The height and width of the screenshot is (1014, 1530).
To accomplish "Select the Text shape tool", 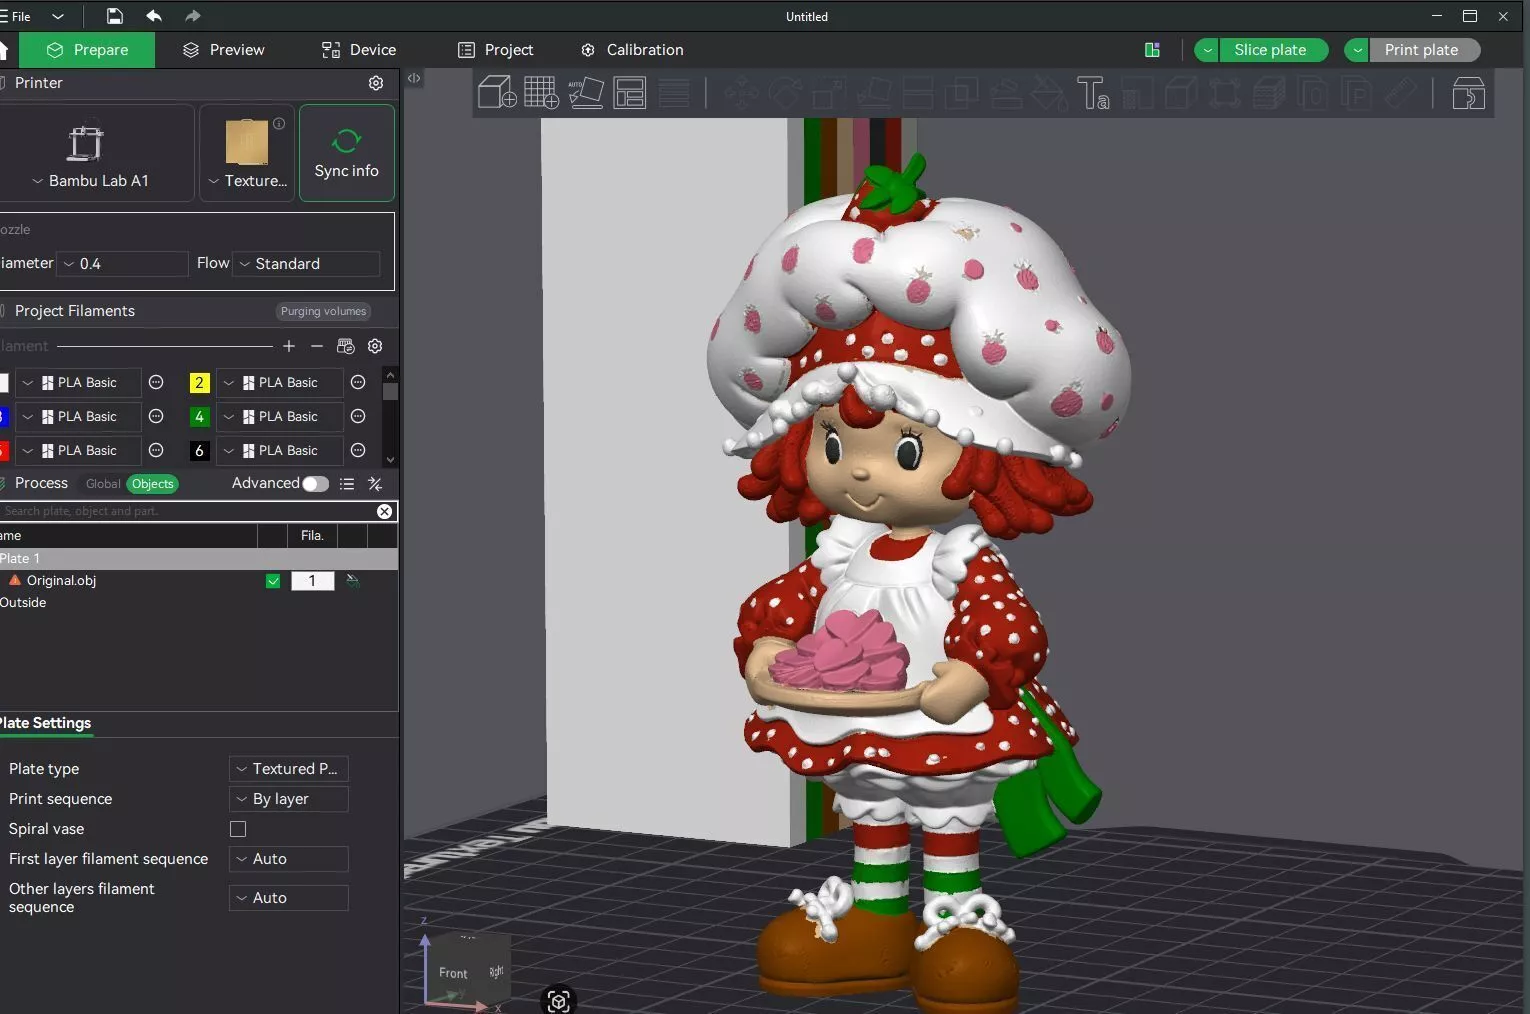I will (x=1093, y=94).
